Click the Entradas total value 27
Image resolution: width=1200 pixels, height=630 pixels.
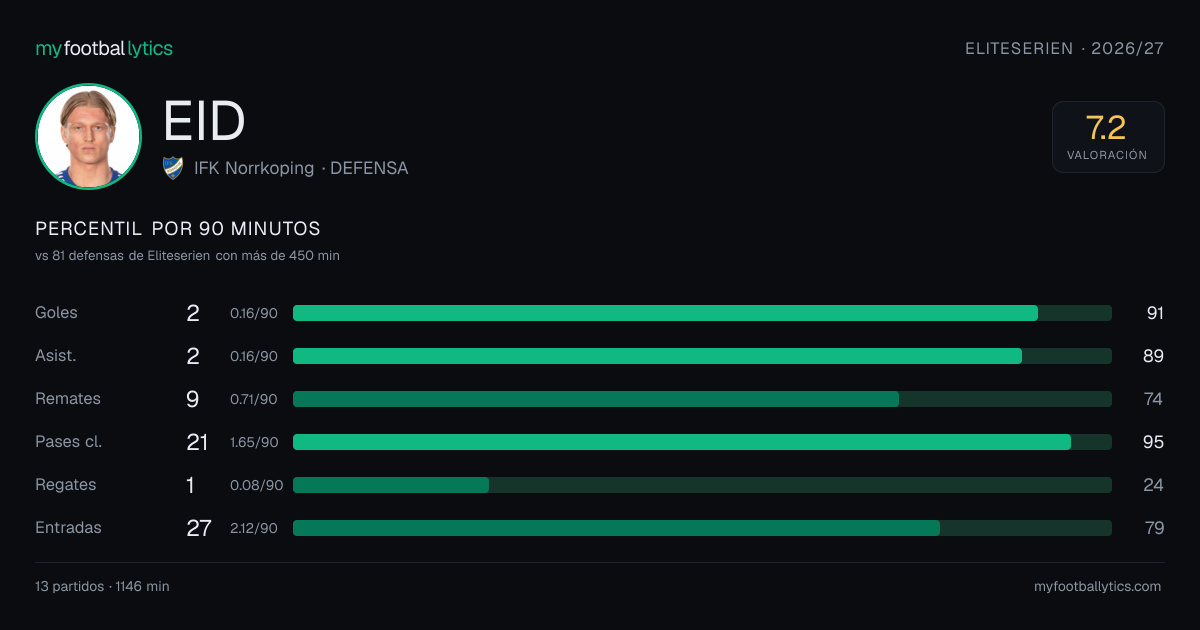pyautogui.click(x=199, y=528)
